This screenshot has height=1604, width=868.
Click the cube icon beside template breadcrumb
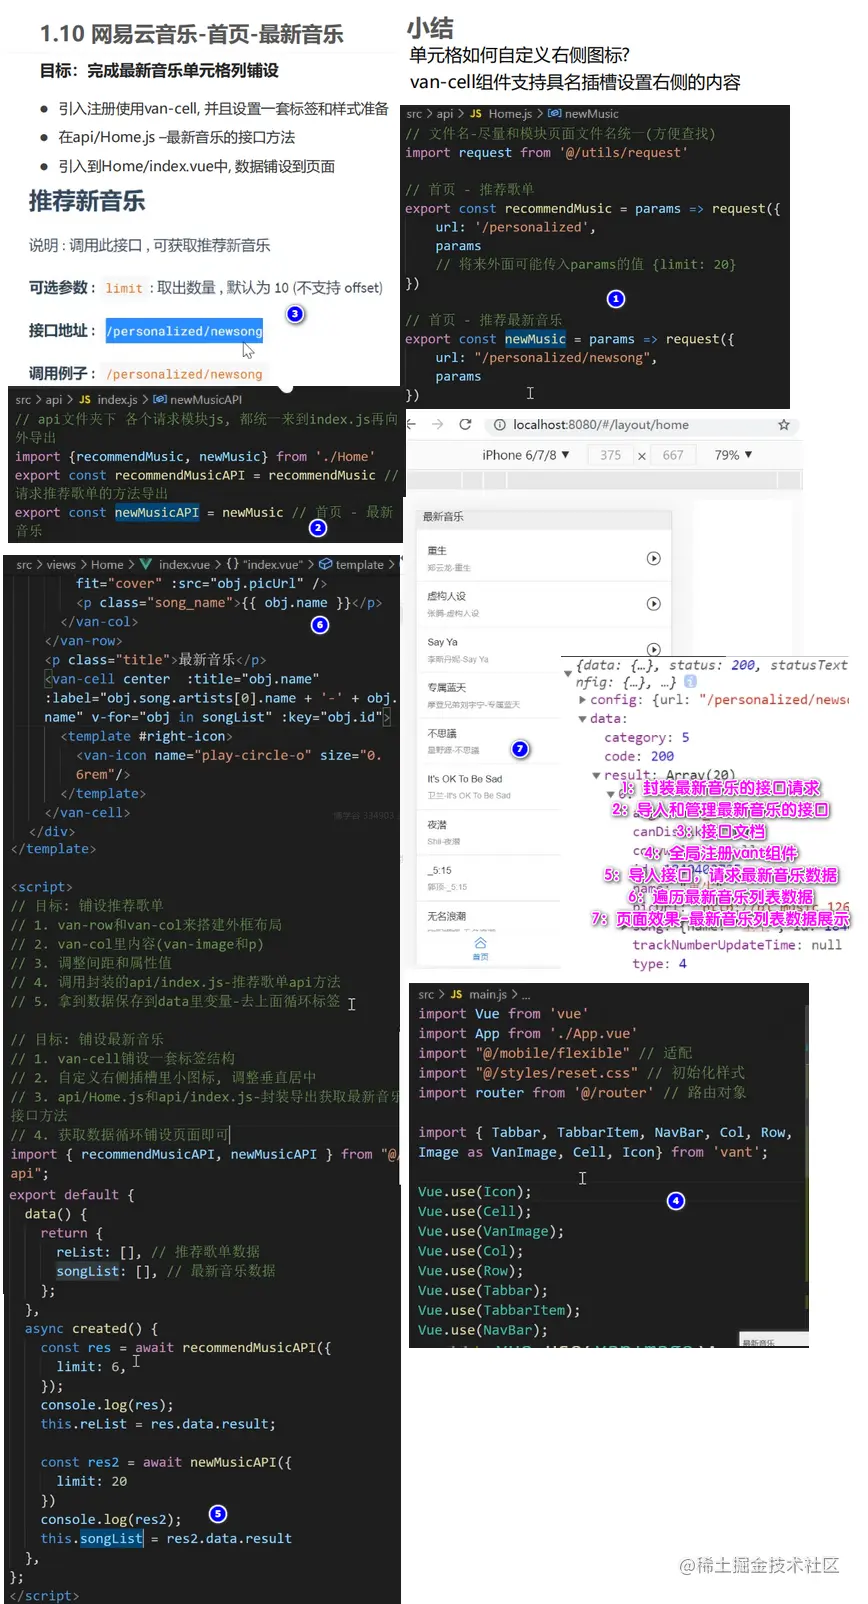point(325,565)
